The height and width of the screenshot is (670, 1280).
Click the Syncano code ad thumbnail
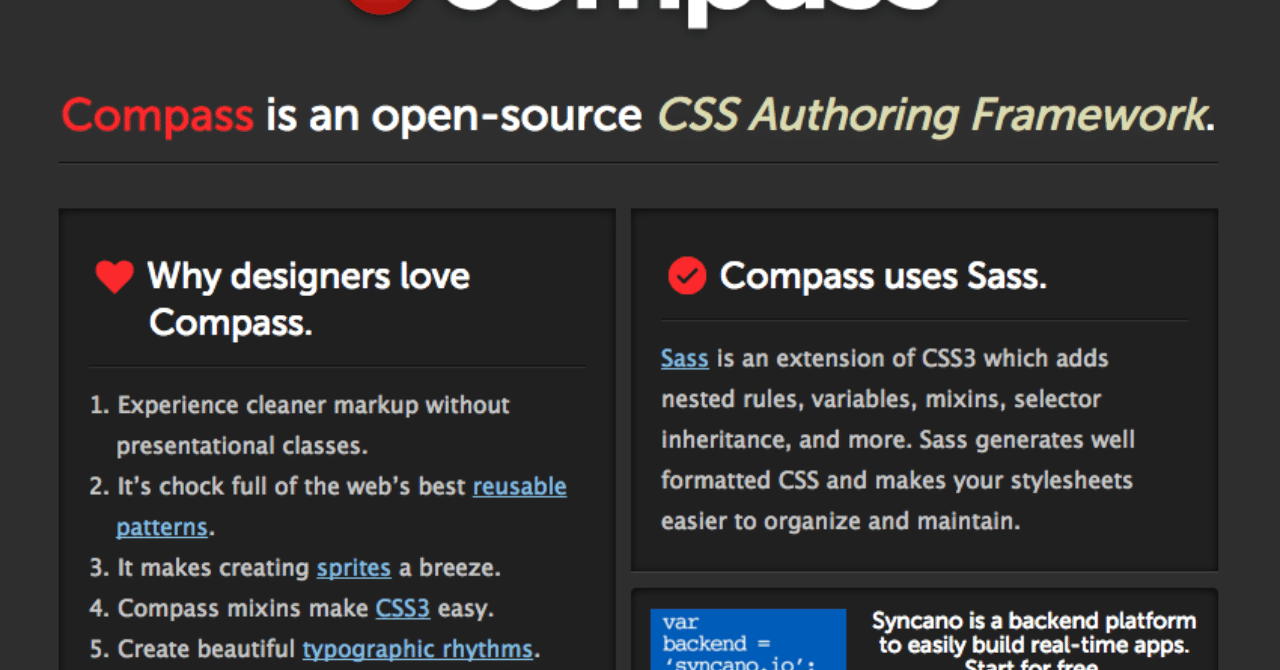click(x=748, y=640)
